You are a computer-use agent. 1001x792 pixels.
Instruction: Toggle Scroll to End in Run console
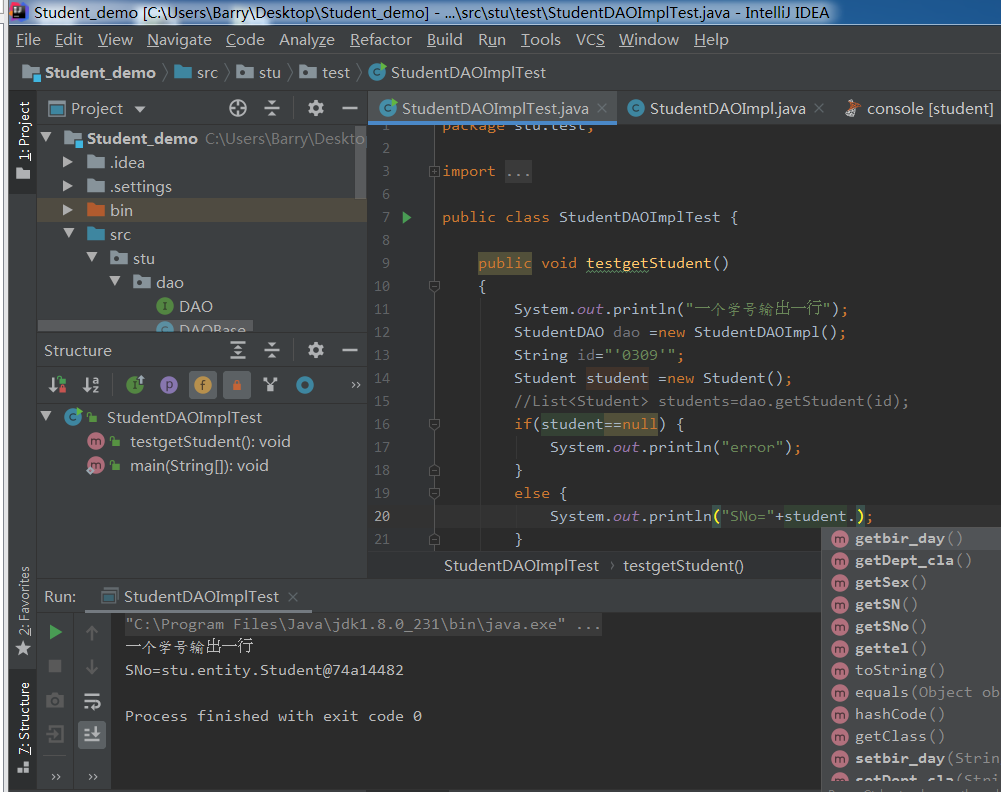pyautogui.click(x=92, y=734)
